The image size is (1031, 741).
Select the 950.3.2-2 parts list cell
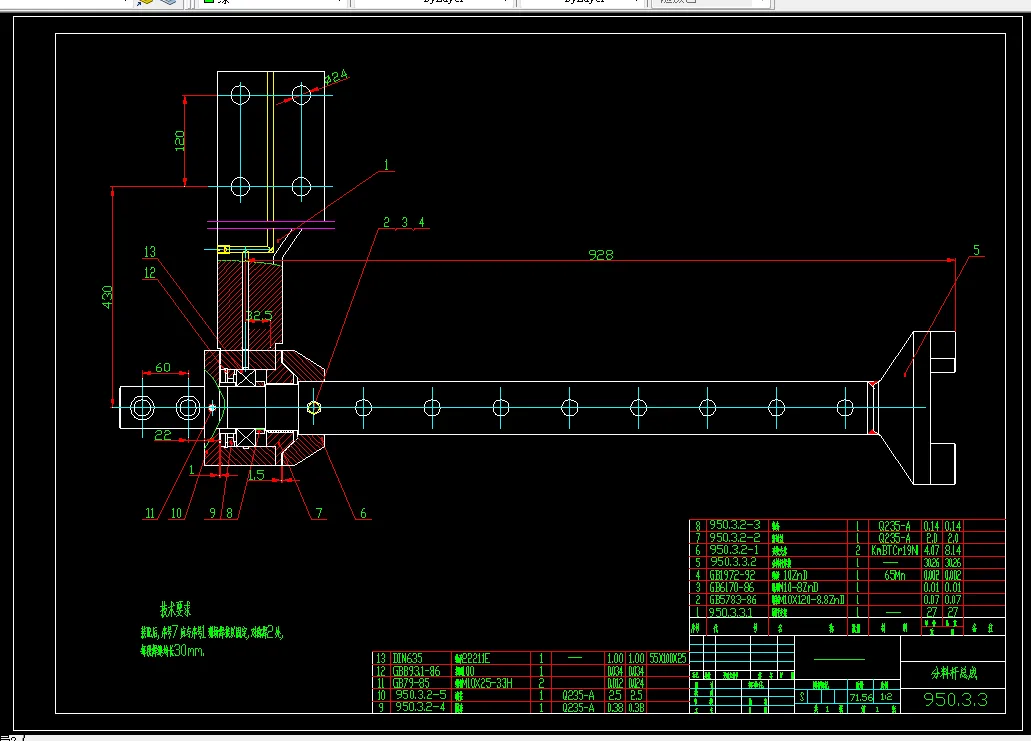(x=734, y=537)
